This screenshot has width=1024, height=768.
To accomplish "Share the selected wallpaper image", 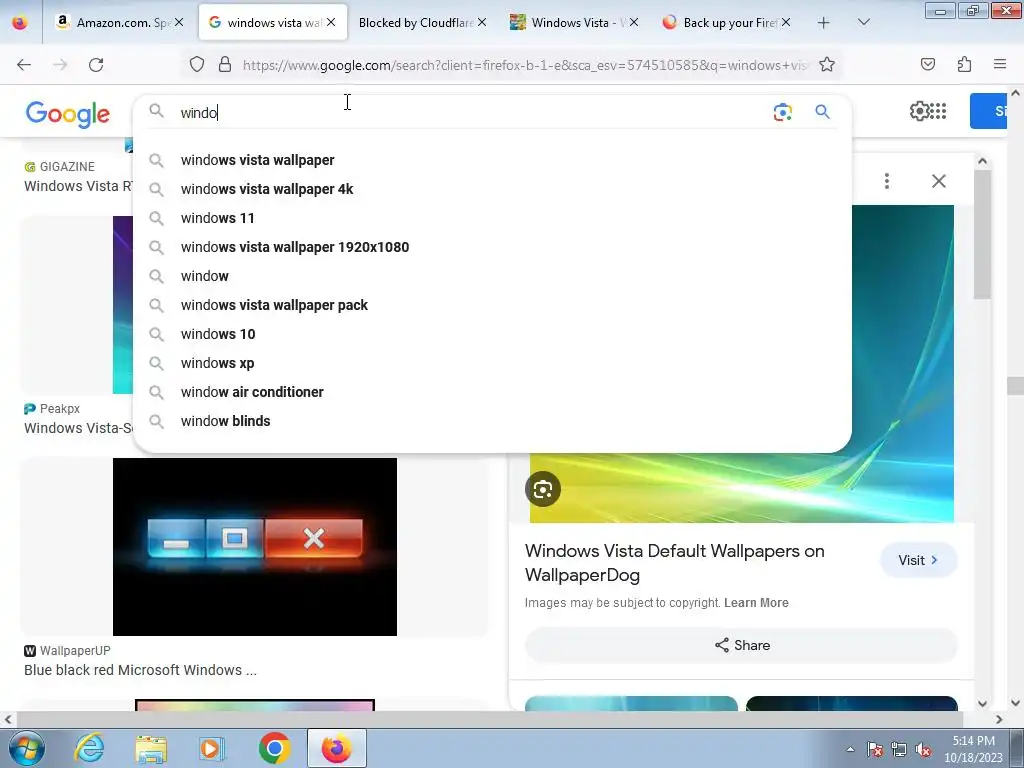I will [741, 645].
